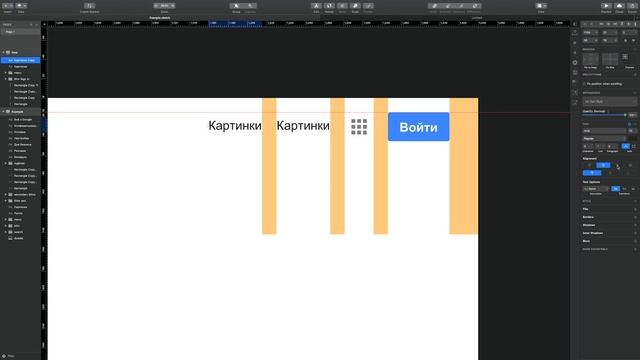Image resolution: width=640 pixels, height=360 pixels.
Task: Set text alignment to left
Action: [x=589, y=165]
